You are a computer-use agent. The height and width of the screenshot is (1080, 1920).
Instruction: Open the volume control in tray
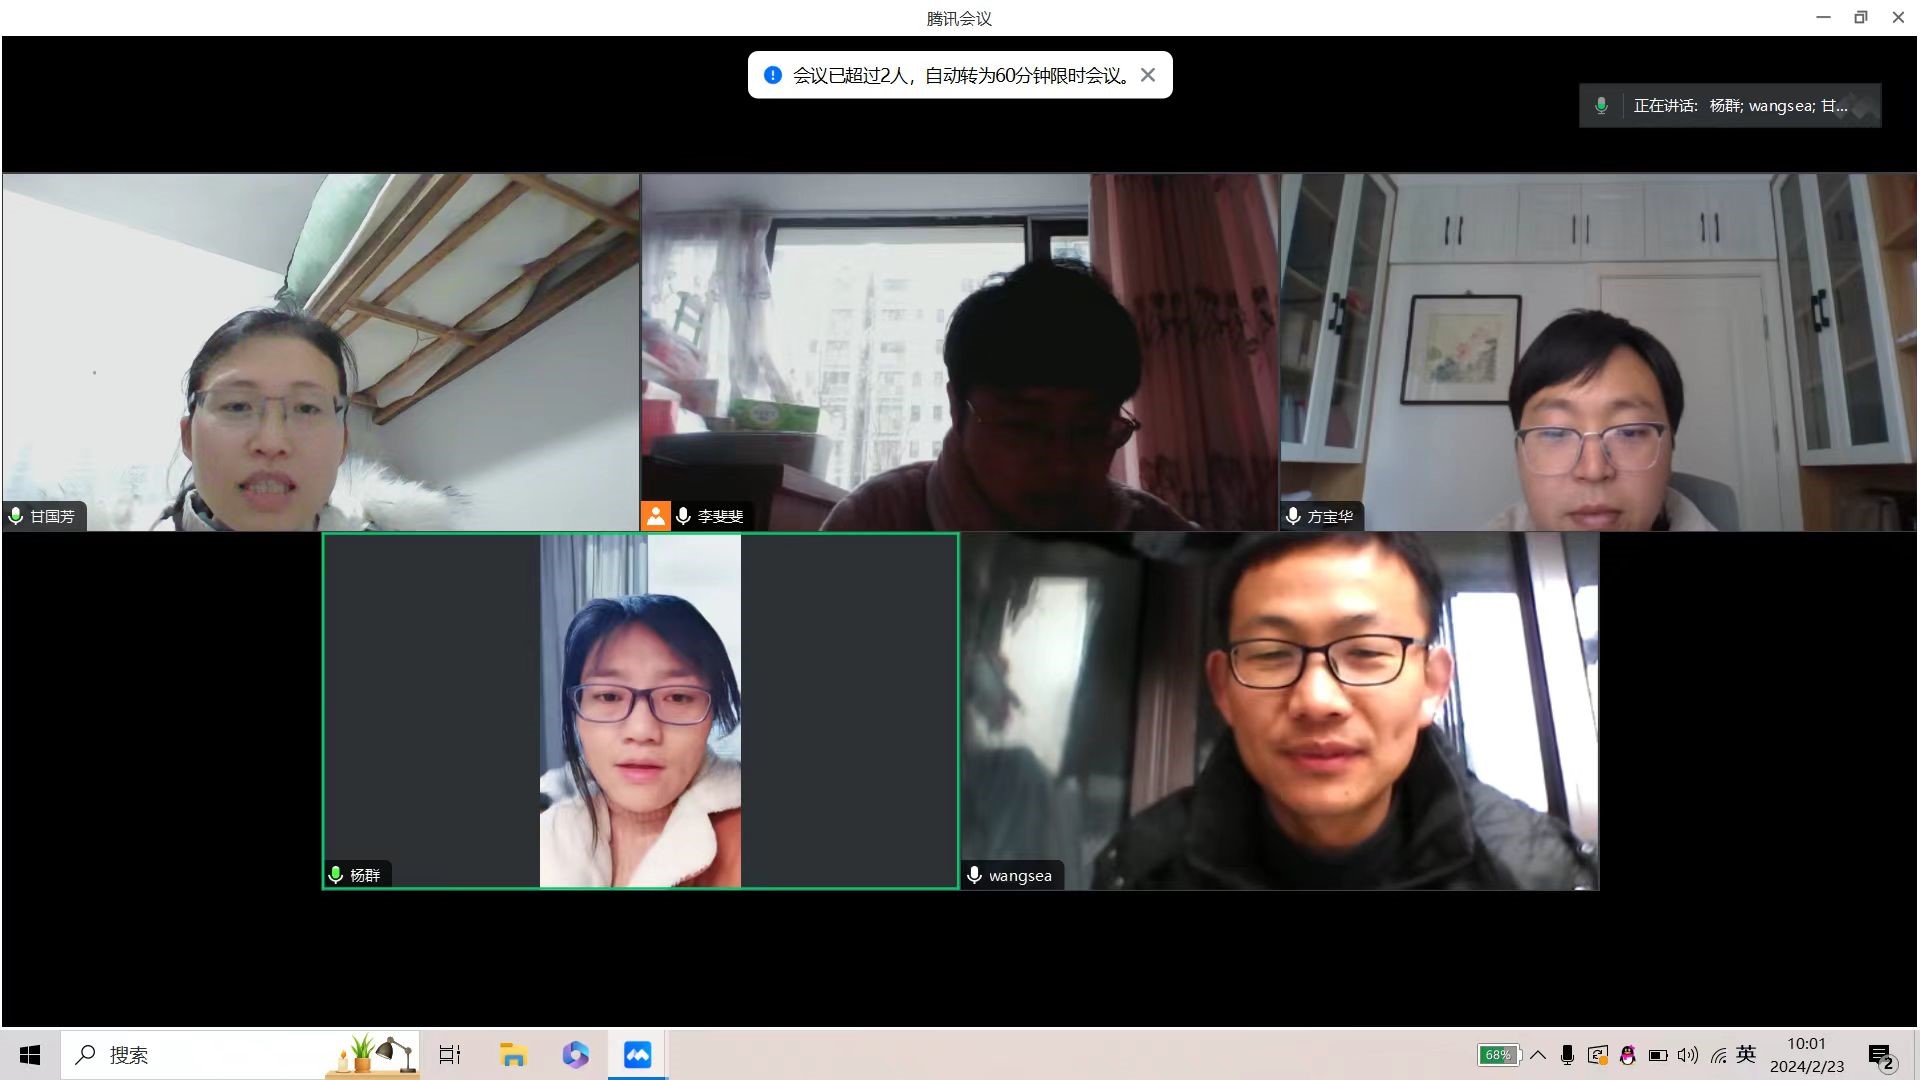coord(1688,1055)
